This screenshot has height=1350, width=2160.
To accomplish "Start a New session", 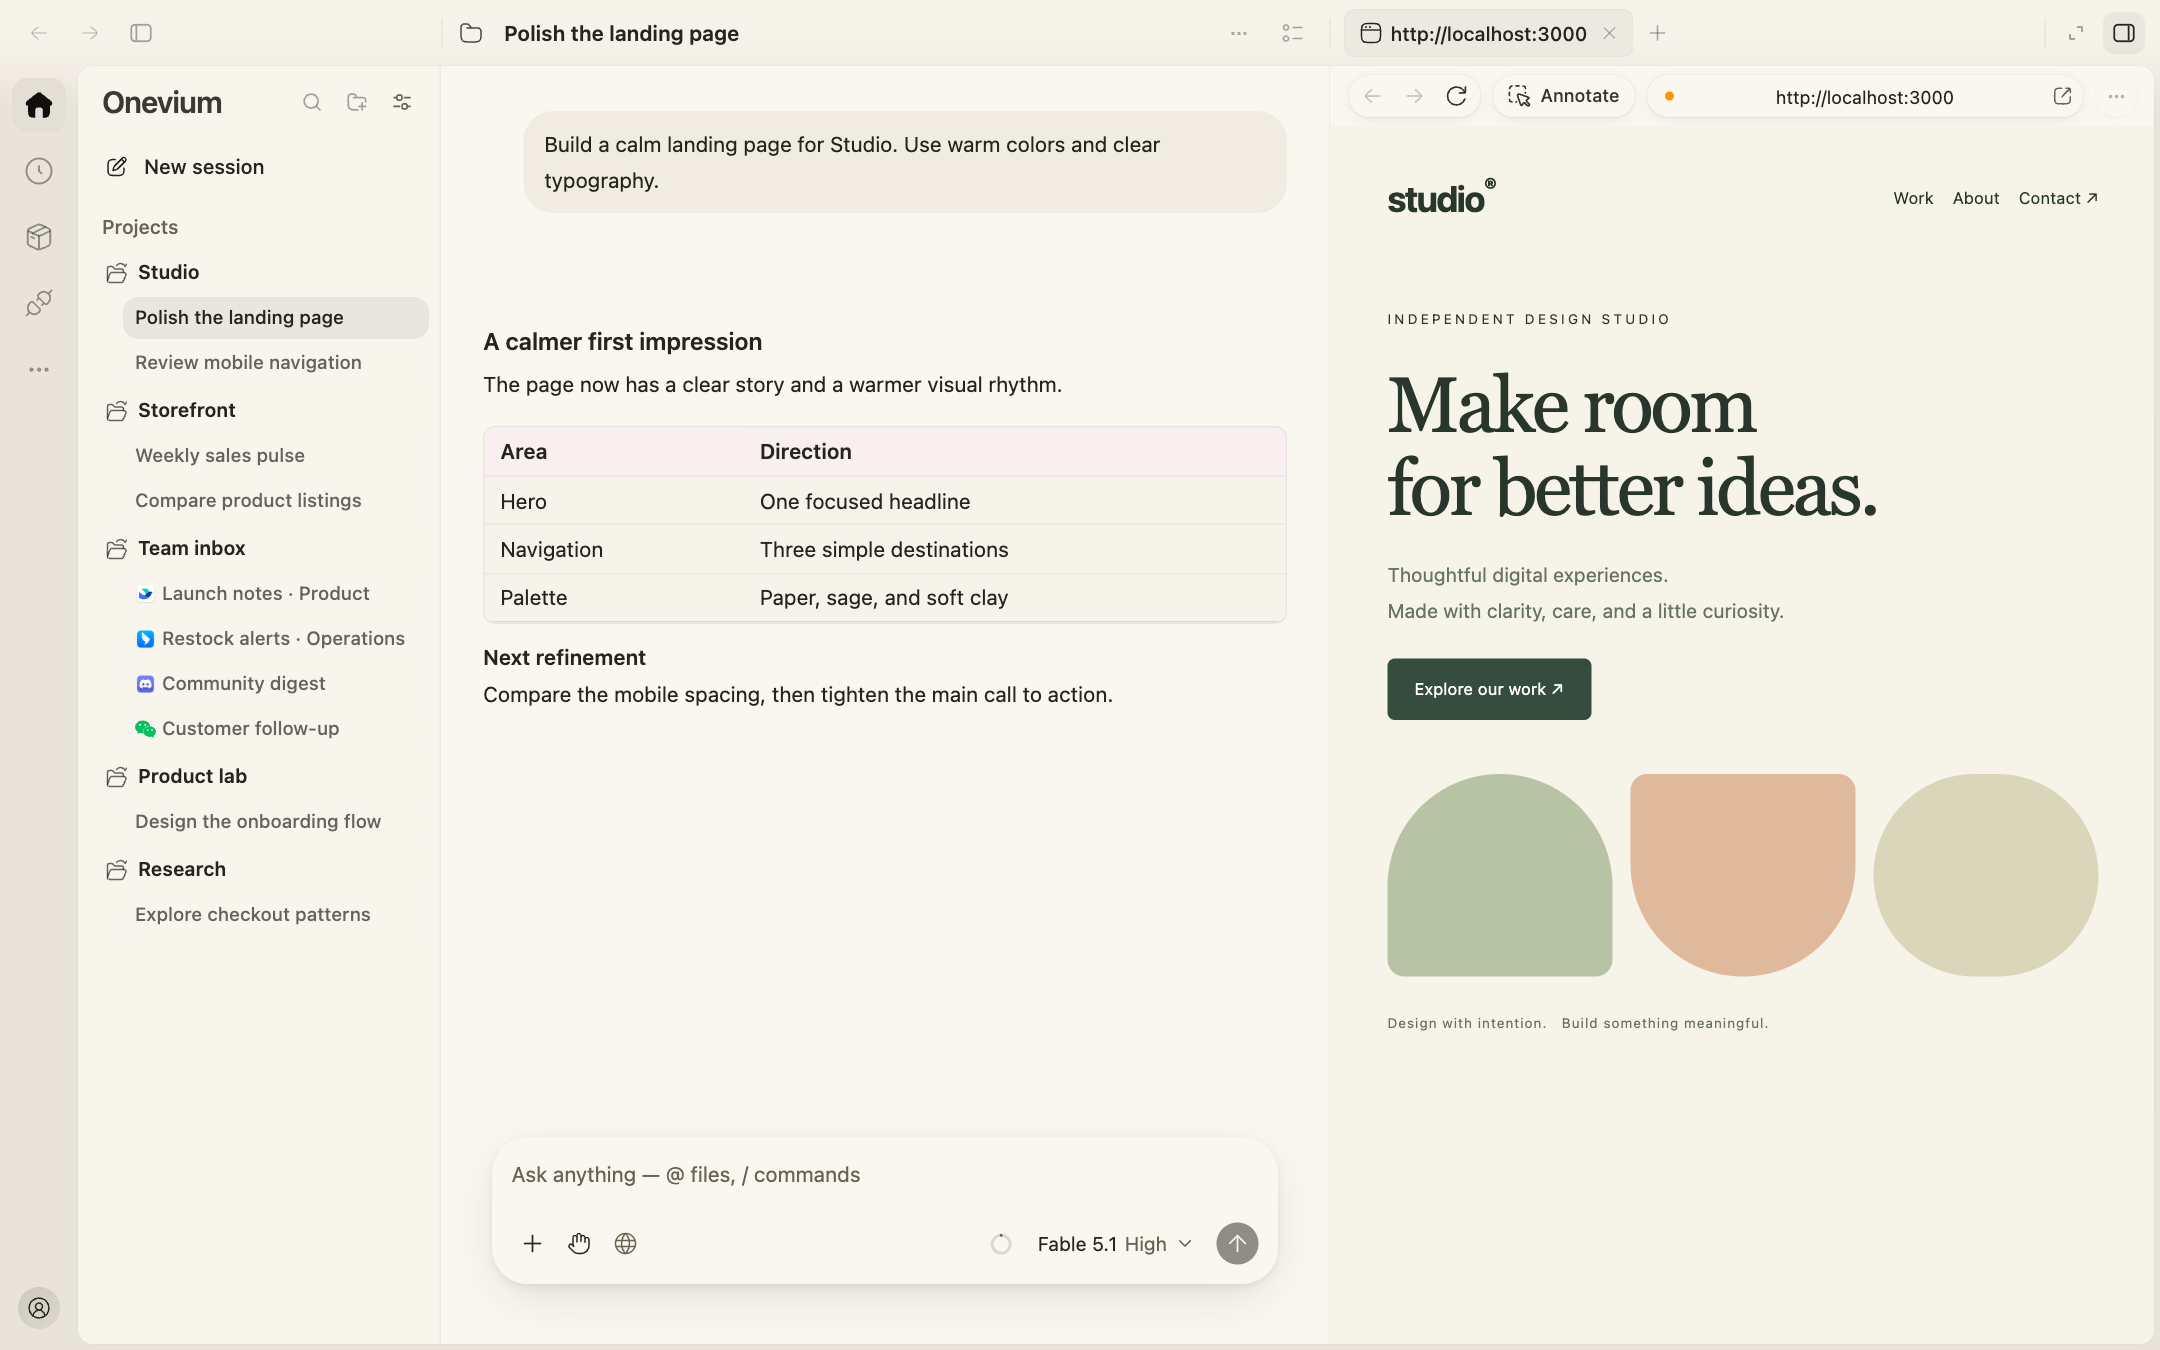I will point(185,167).
